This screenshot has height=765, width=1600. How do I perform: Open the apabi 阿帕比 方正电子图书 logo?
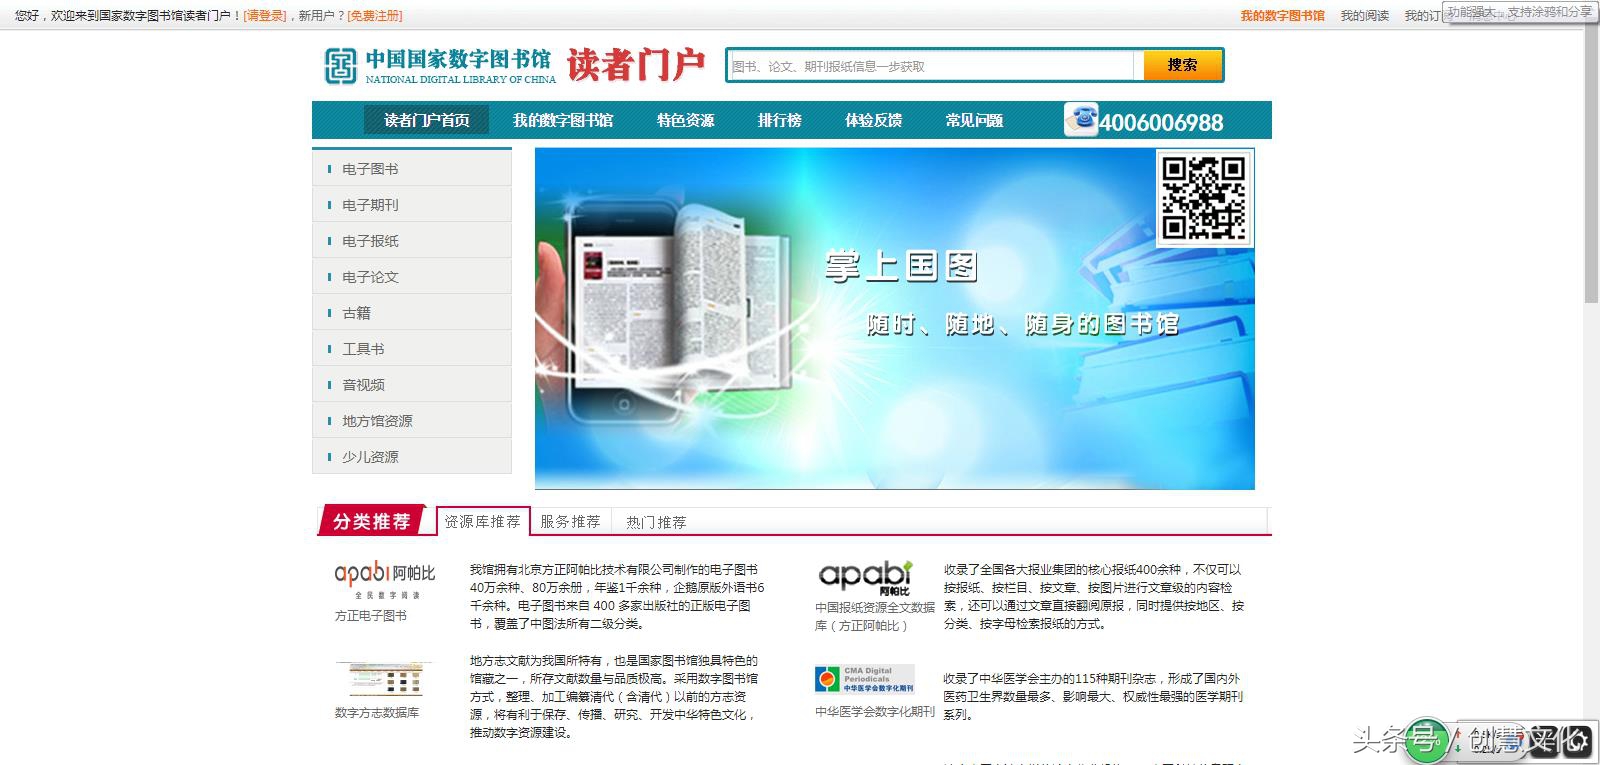click(385, 580)
